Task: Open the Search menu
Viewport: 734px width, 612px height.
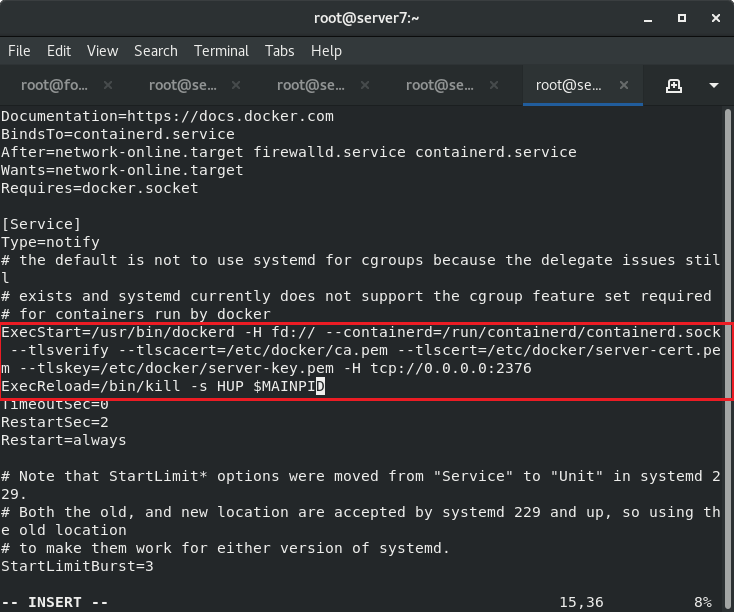Action: tap(156, 51)
